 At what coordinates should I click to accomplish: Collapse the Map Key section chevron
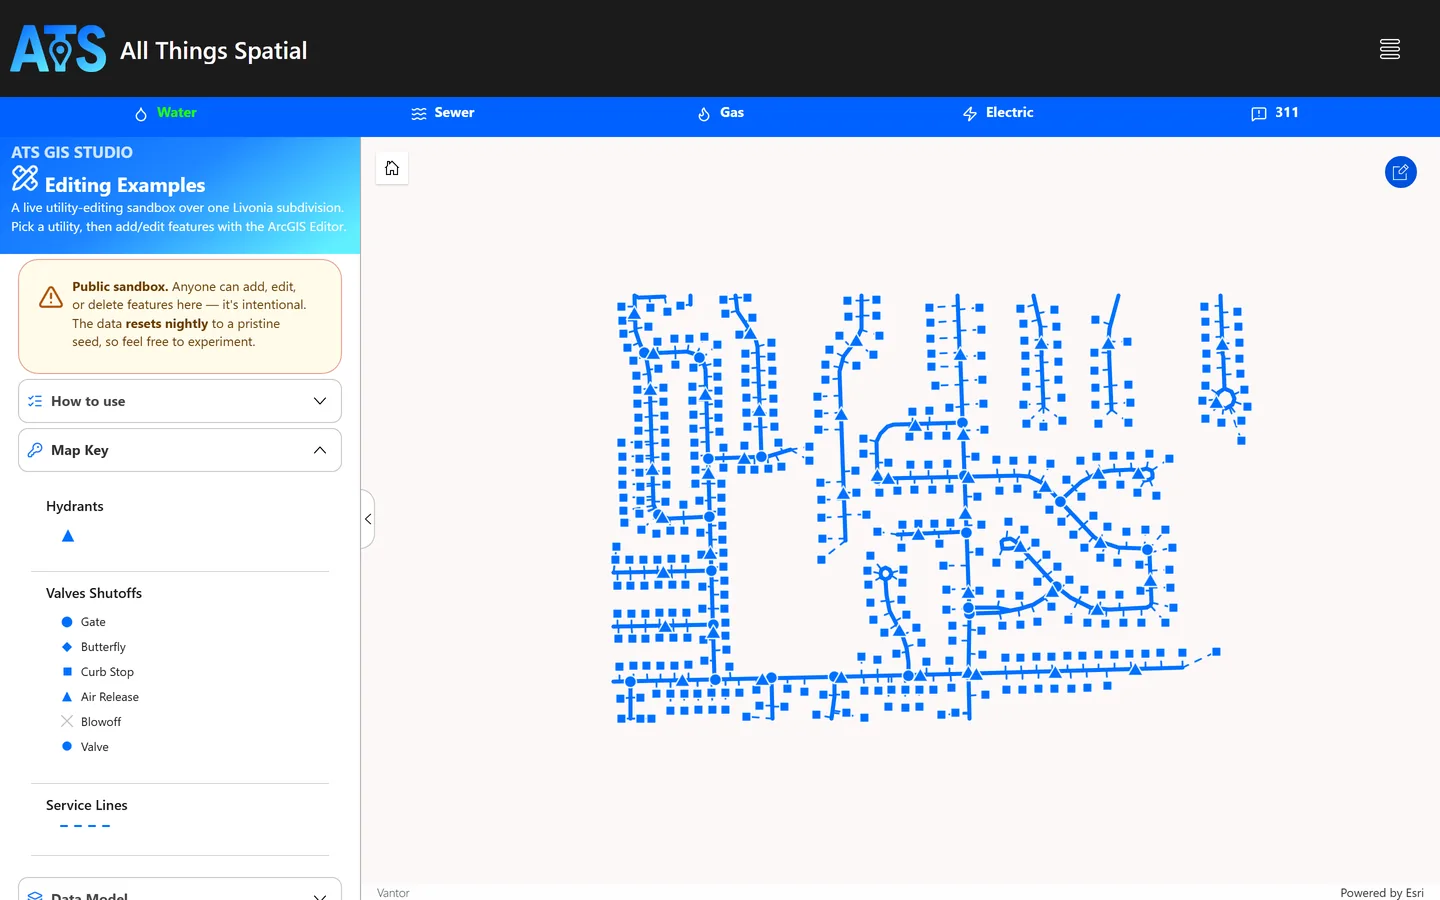320,450
